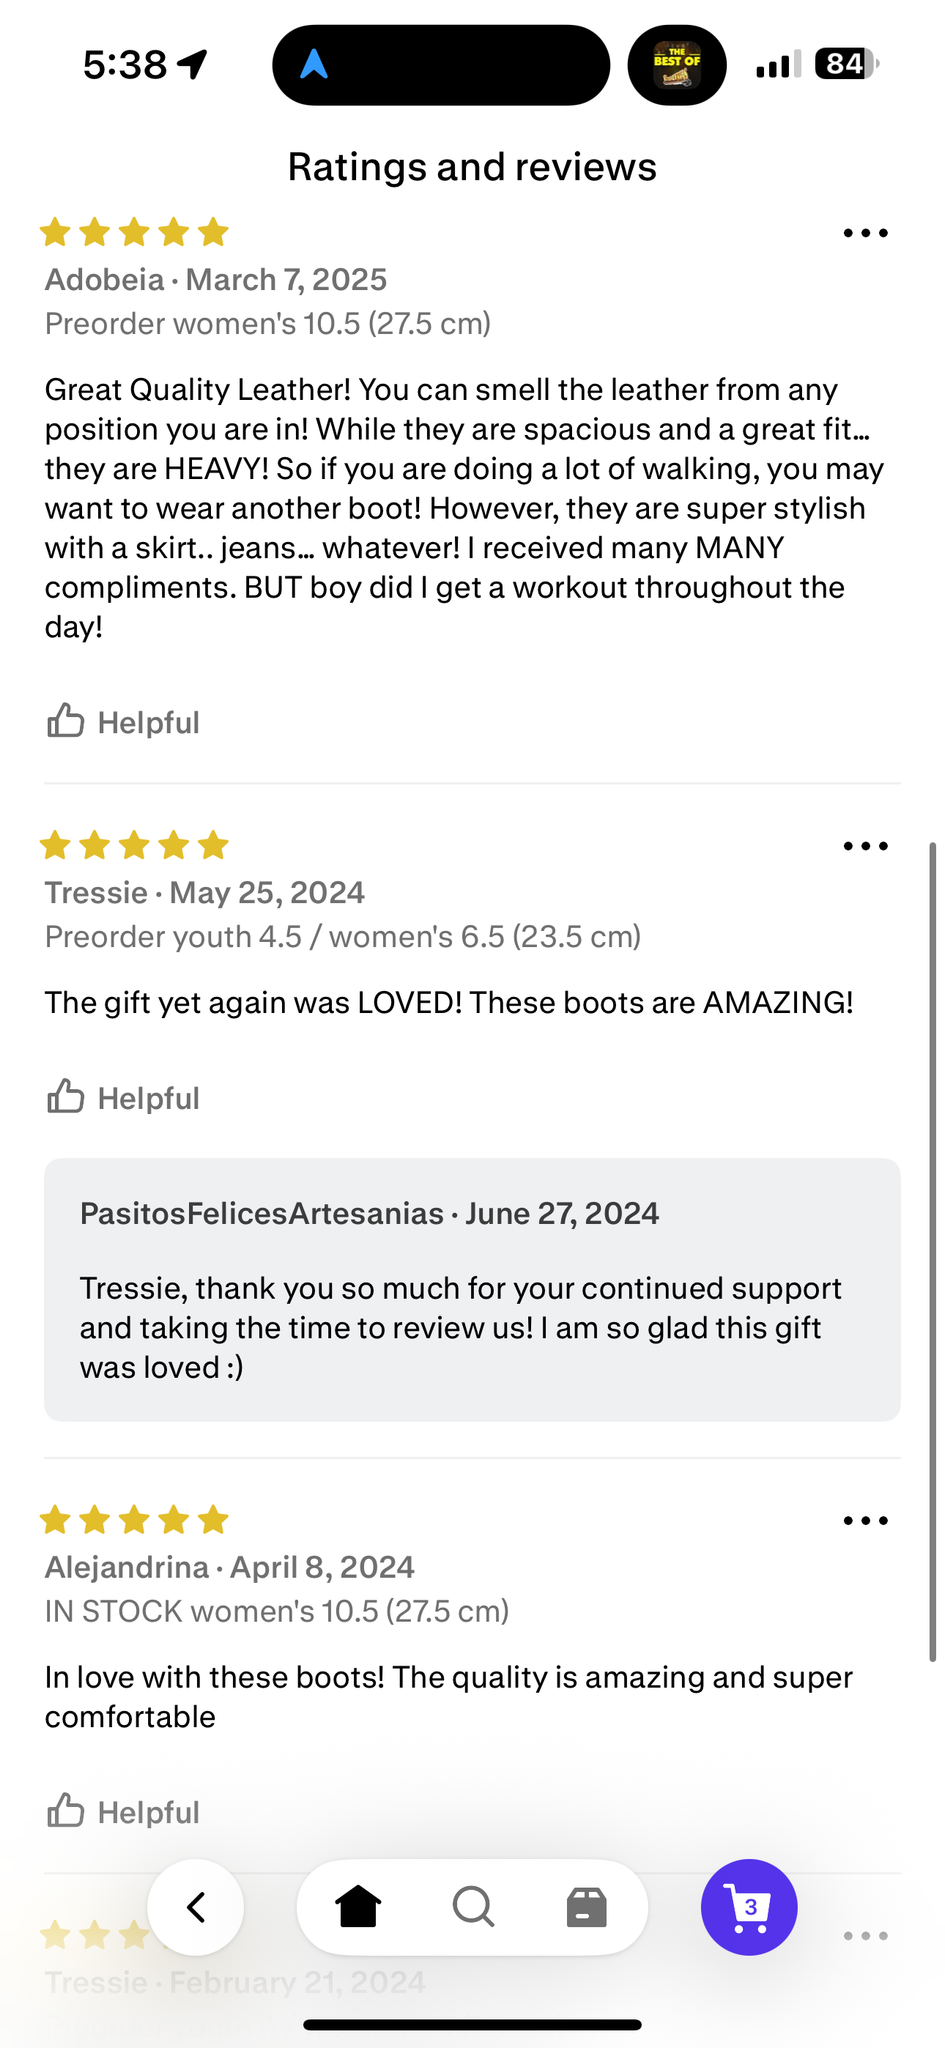Viewport: 945px width, 2048px height.
Task: Tap the five-star rating on Alejandrina's review
Action: 134,1521
